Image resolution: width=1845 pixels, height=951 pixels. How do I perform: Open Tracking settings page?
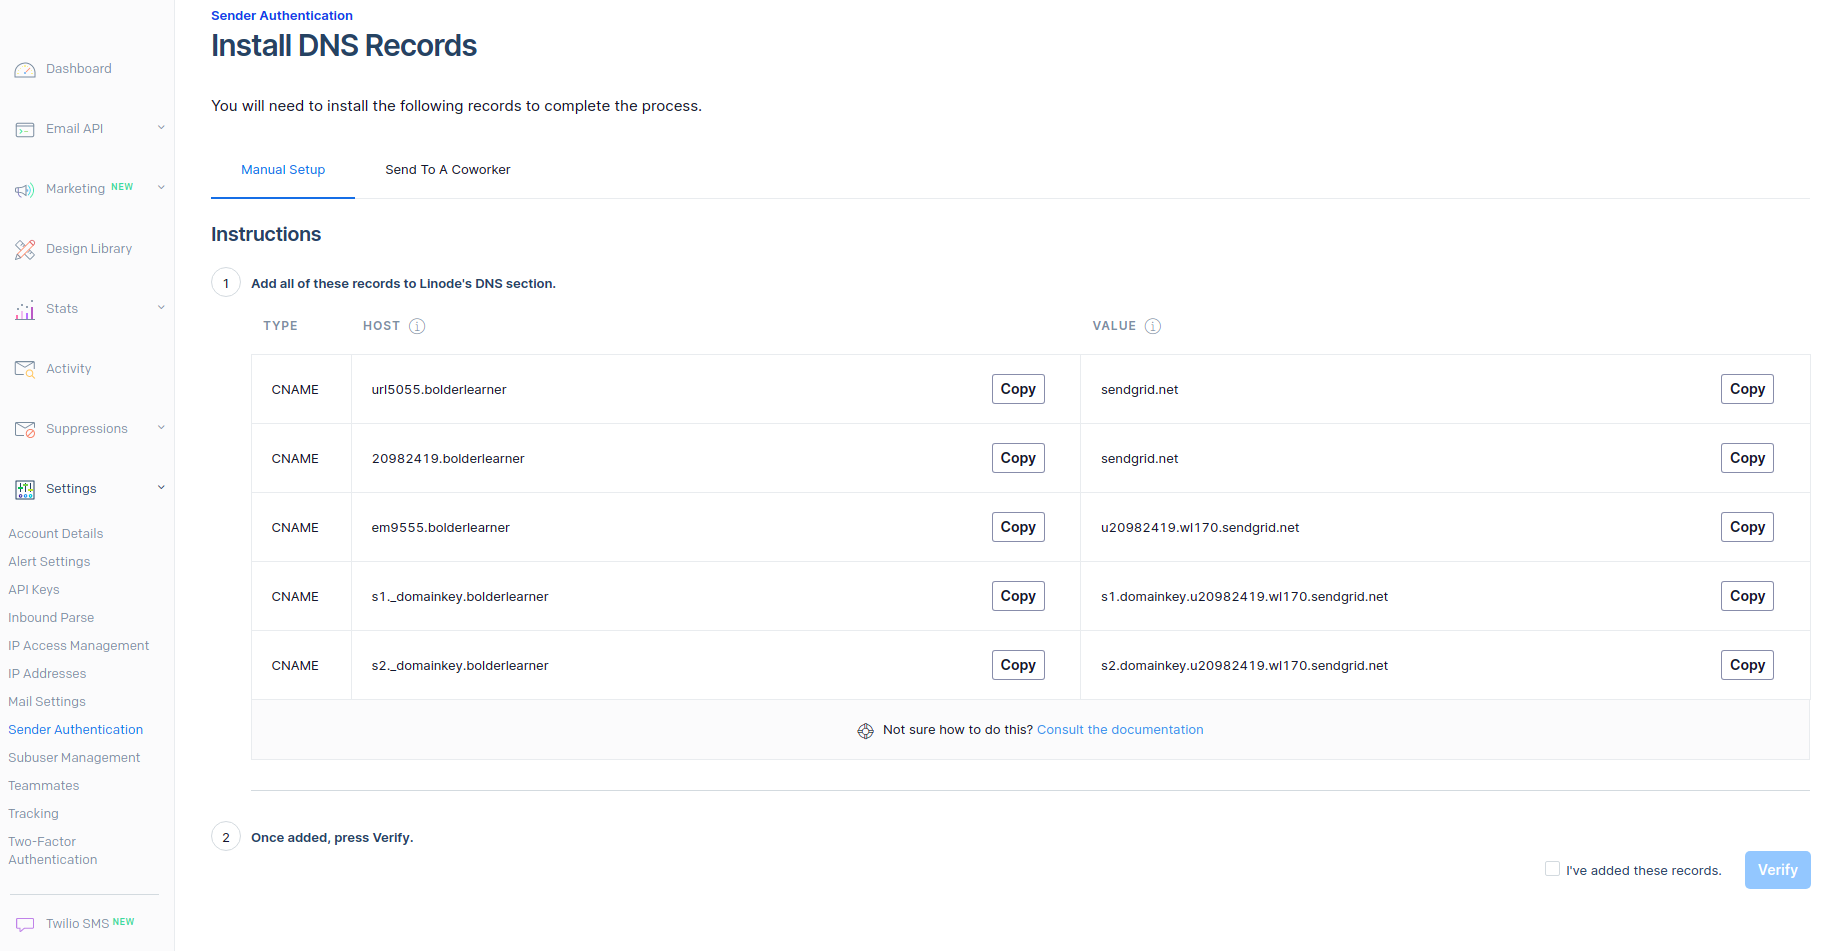pos(33,814)
